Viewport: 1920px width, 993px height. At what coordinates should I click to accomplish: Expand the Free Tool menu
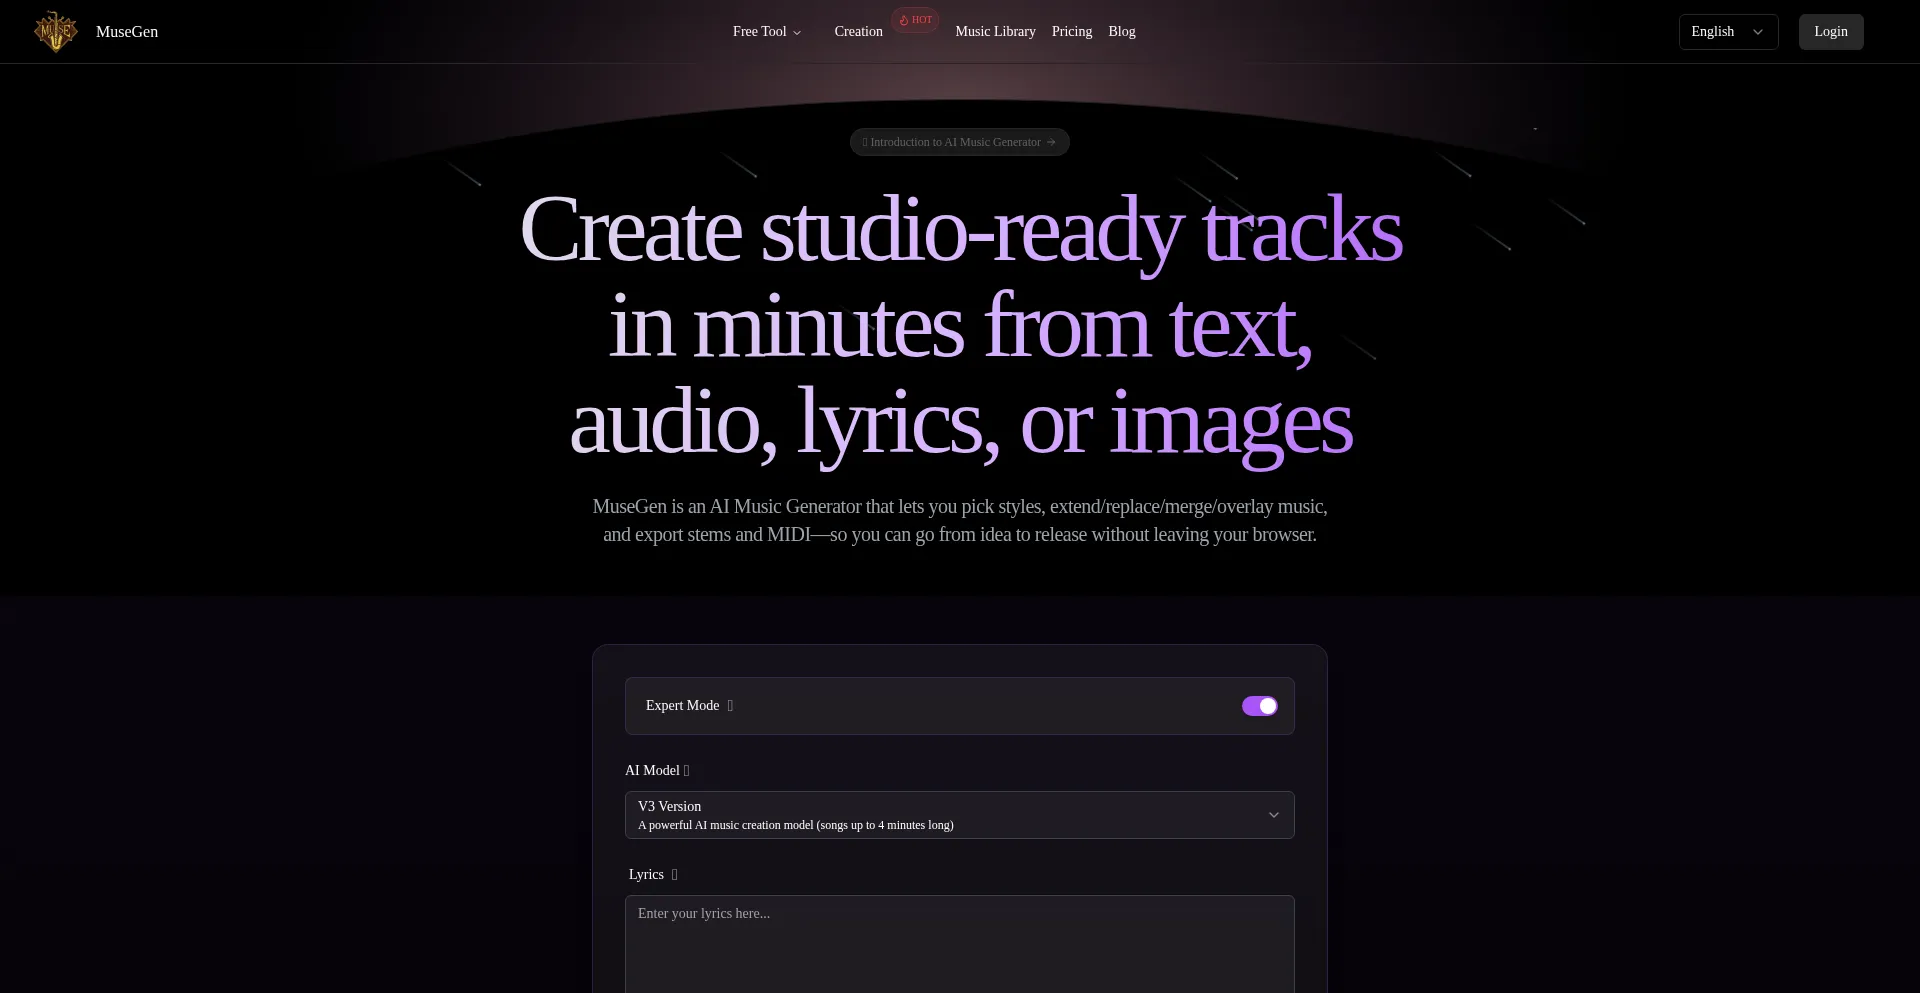point(767,32)
